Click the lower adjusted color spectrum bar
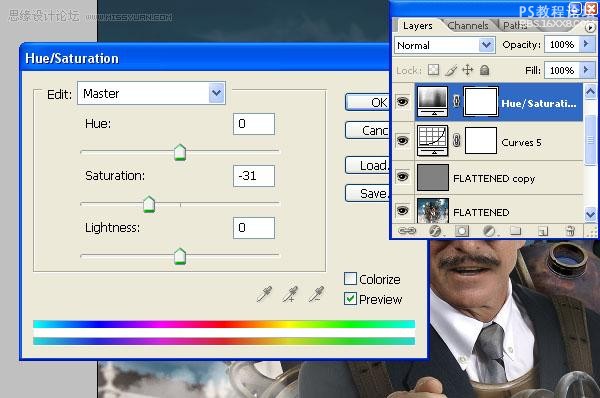This screenshot has width=600, height=398. tap(224, 341)
